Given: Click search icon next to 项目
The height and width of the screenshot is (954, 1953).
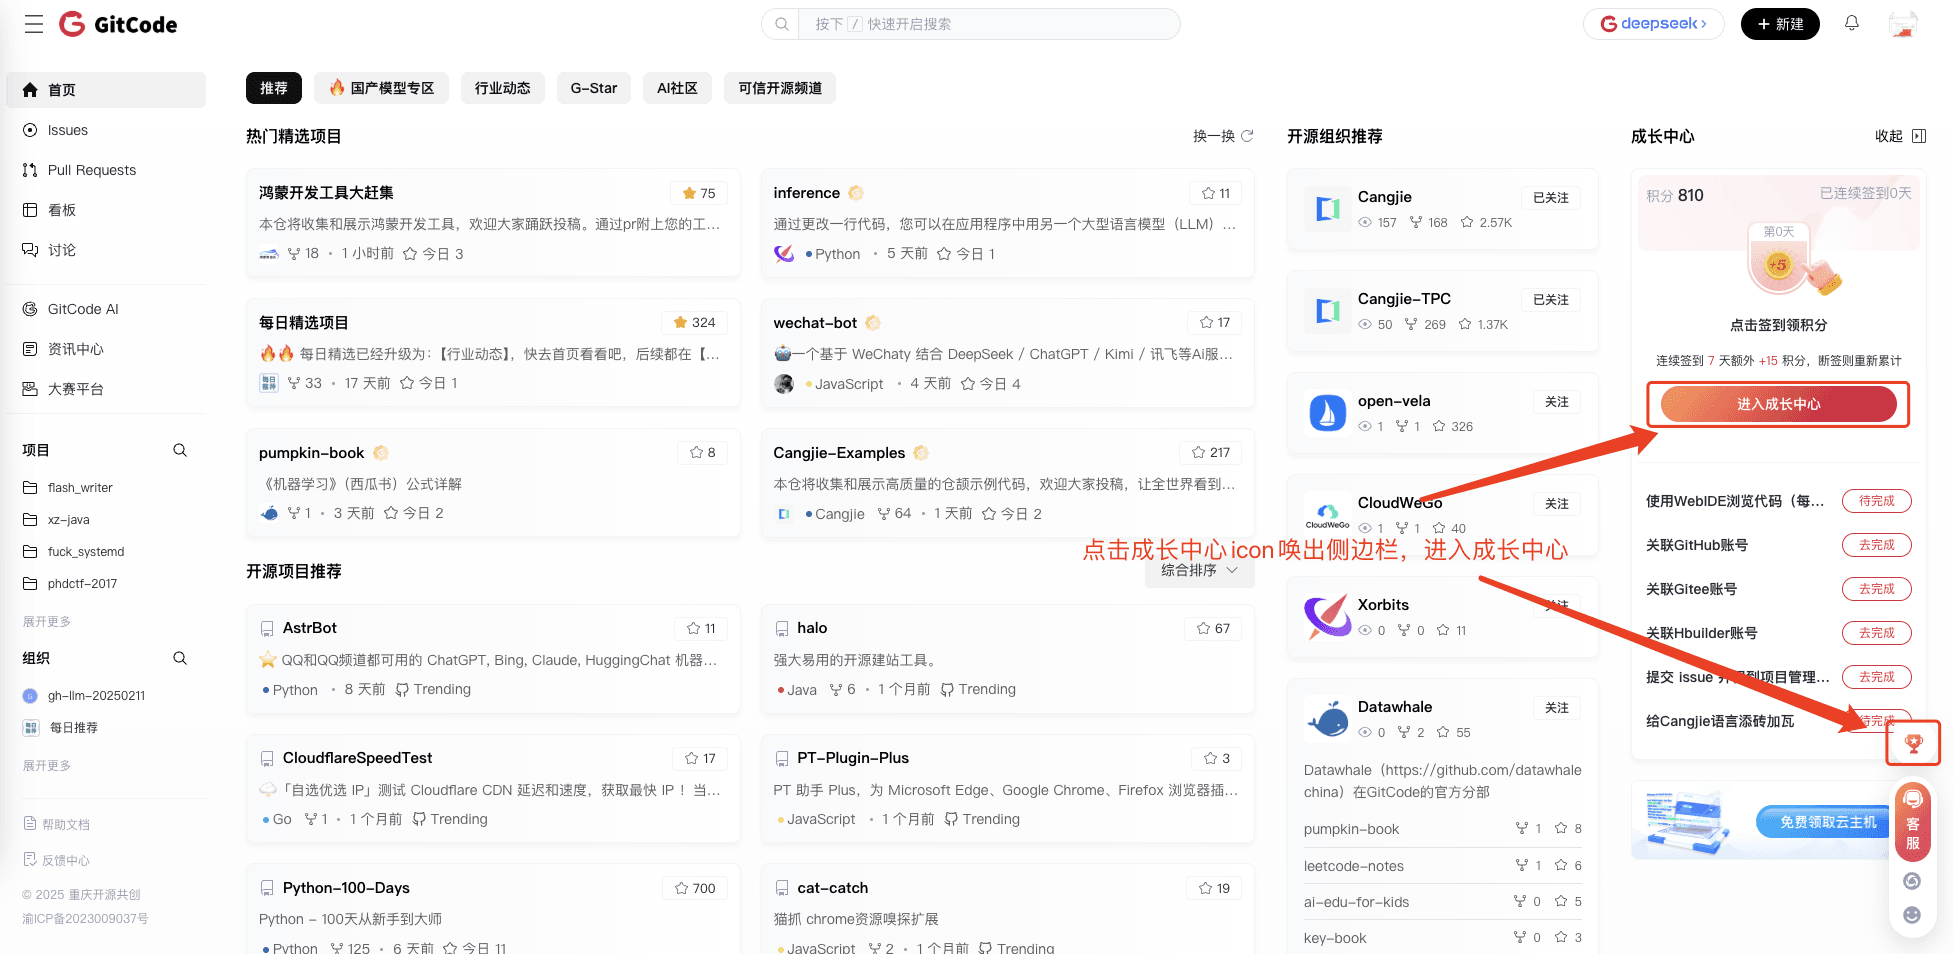Looking at the screenshot, I should (x=180, y=450).
